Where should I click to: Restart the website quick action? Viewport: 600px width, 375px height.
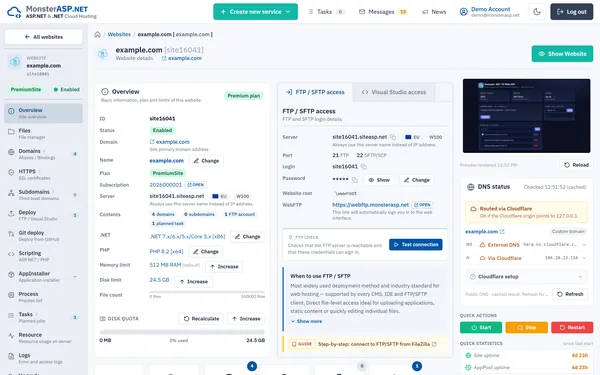point(572,328)
